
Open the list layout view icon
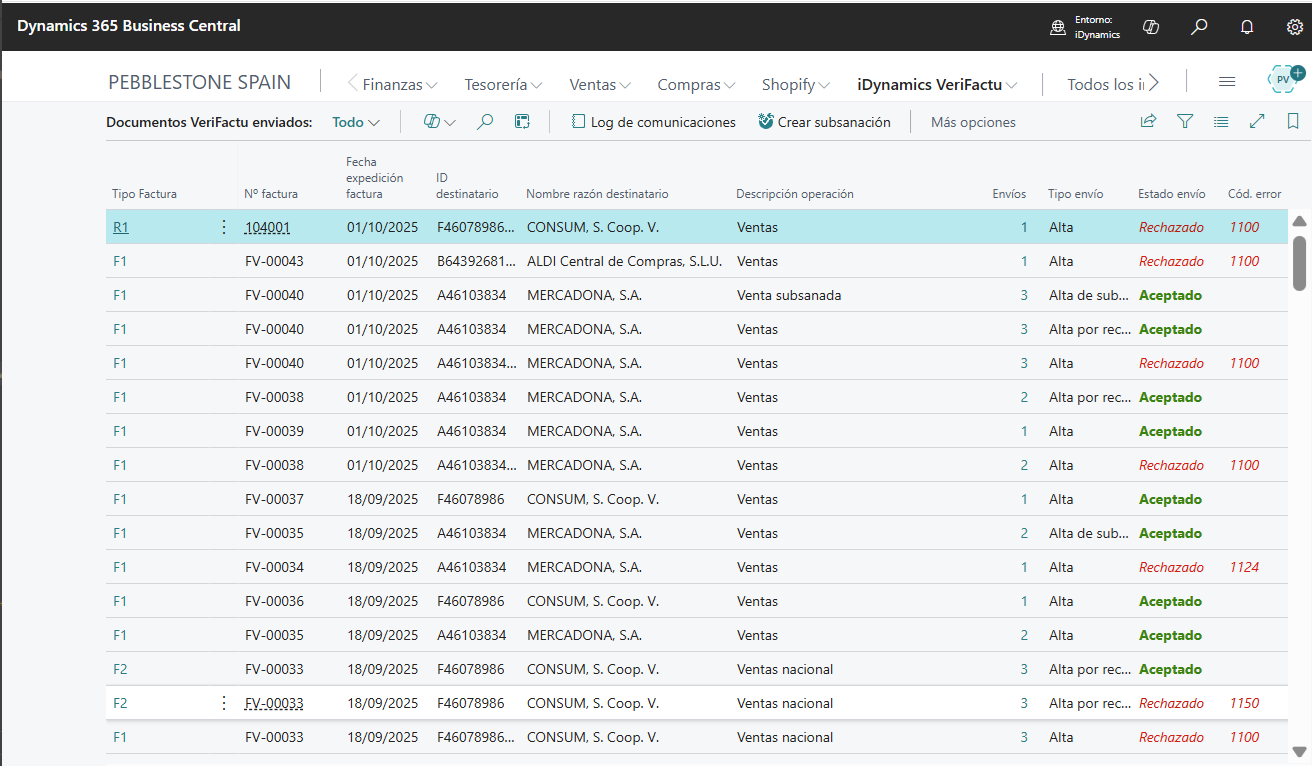click(x=1220, y=122)
